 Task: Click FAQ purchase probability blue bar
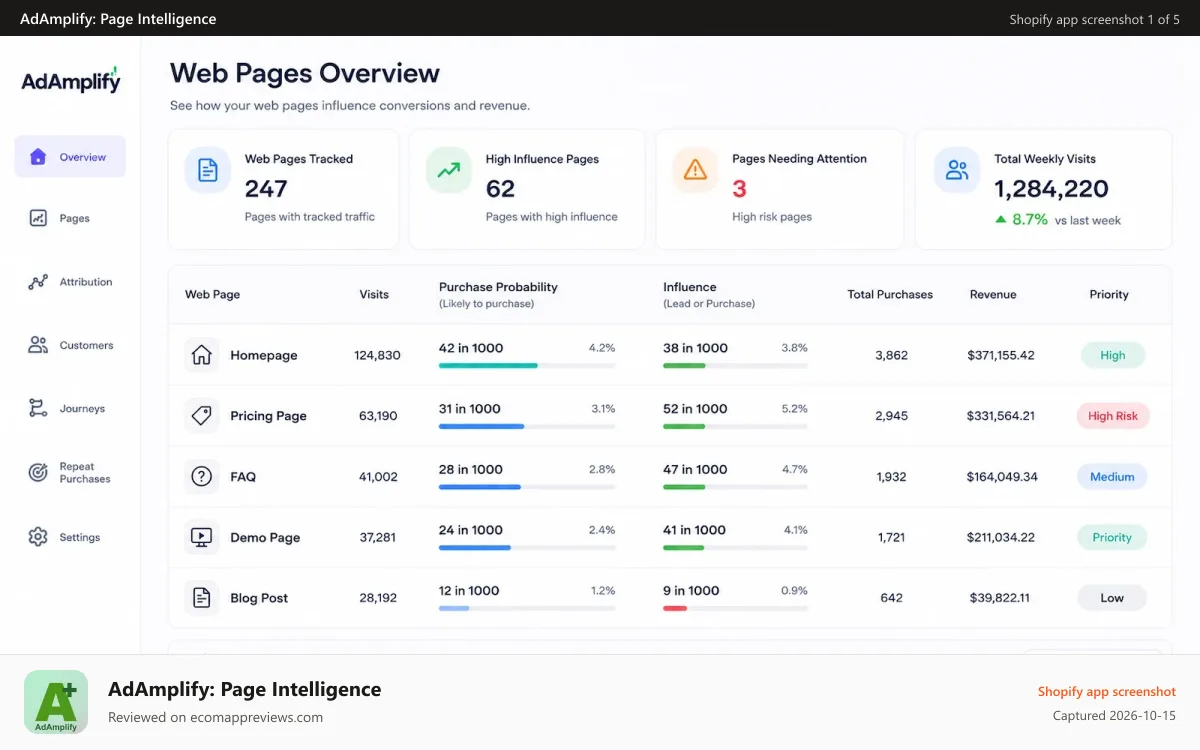coord(480,487)
